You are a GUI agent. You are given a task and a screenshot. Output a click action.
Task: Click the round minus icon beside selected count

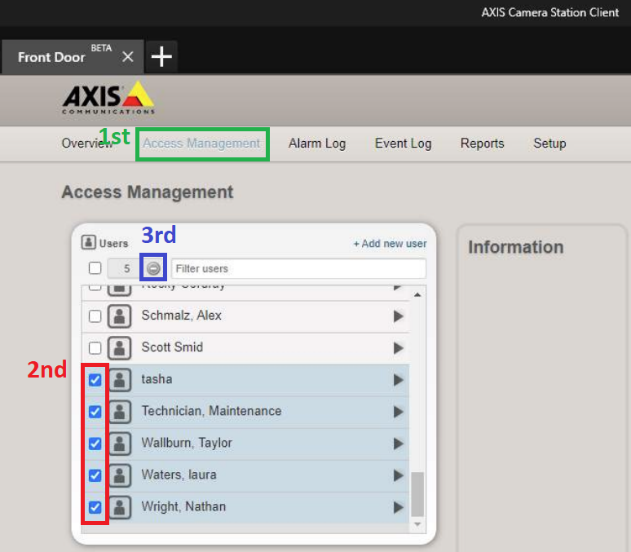pyautogui.click(x=153, y=268)
